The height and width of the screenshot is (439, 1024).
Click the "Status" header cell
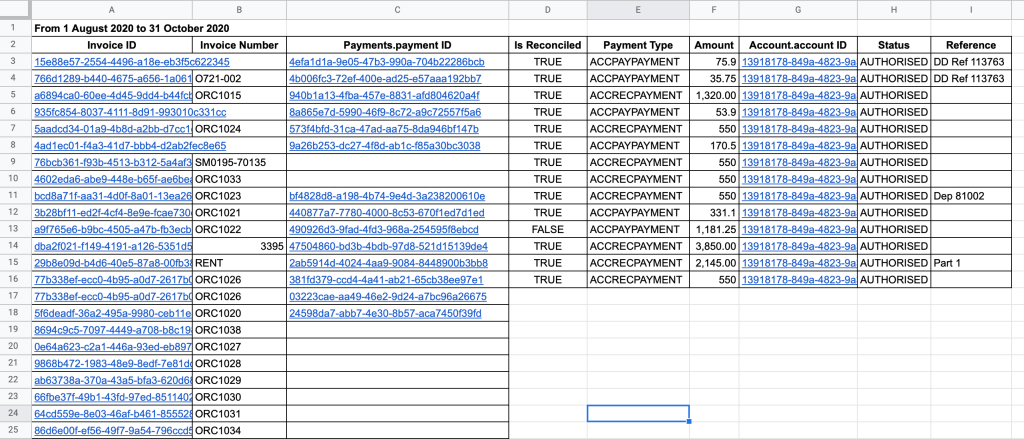coord(894,45)
